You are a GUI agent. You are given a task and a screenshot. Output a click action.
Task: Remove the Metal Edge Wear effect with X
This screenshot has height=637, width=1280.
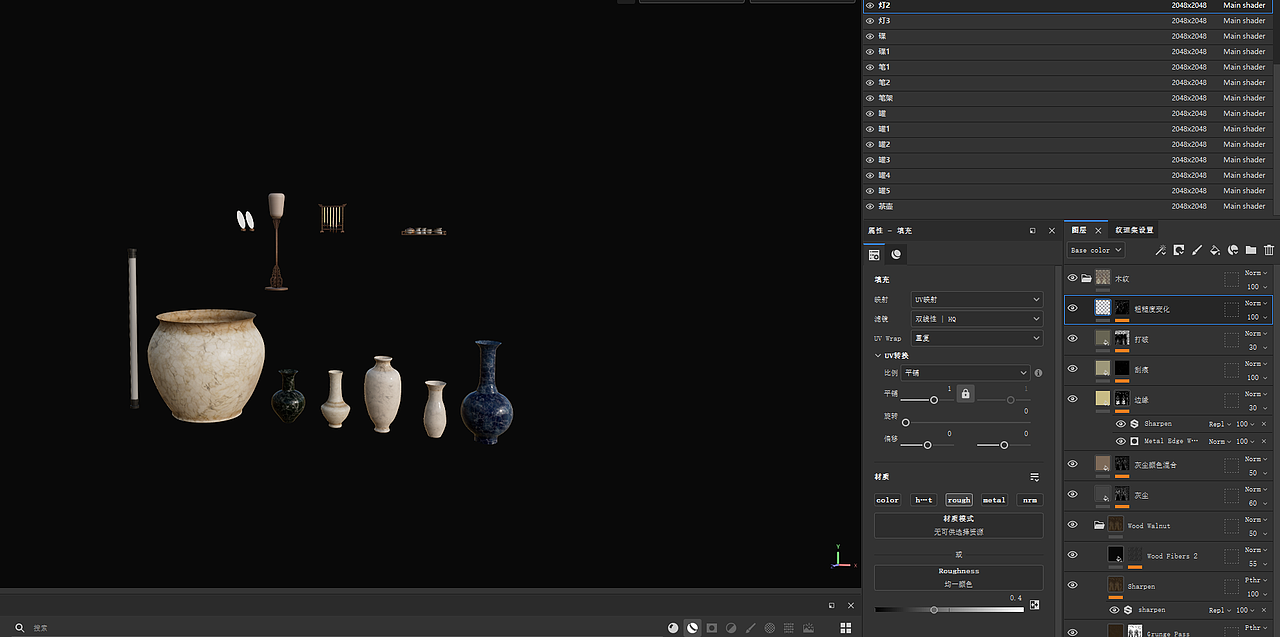coord(1264,441)
